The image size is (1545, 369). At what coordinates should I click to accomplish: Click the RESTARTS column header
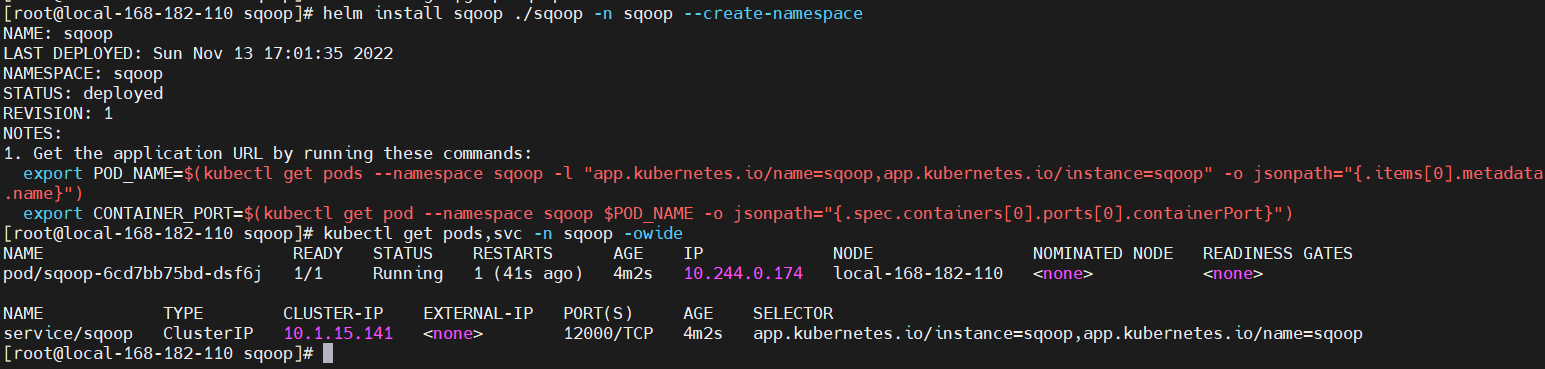point(513,253)
